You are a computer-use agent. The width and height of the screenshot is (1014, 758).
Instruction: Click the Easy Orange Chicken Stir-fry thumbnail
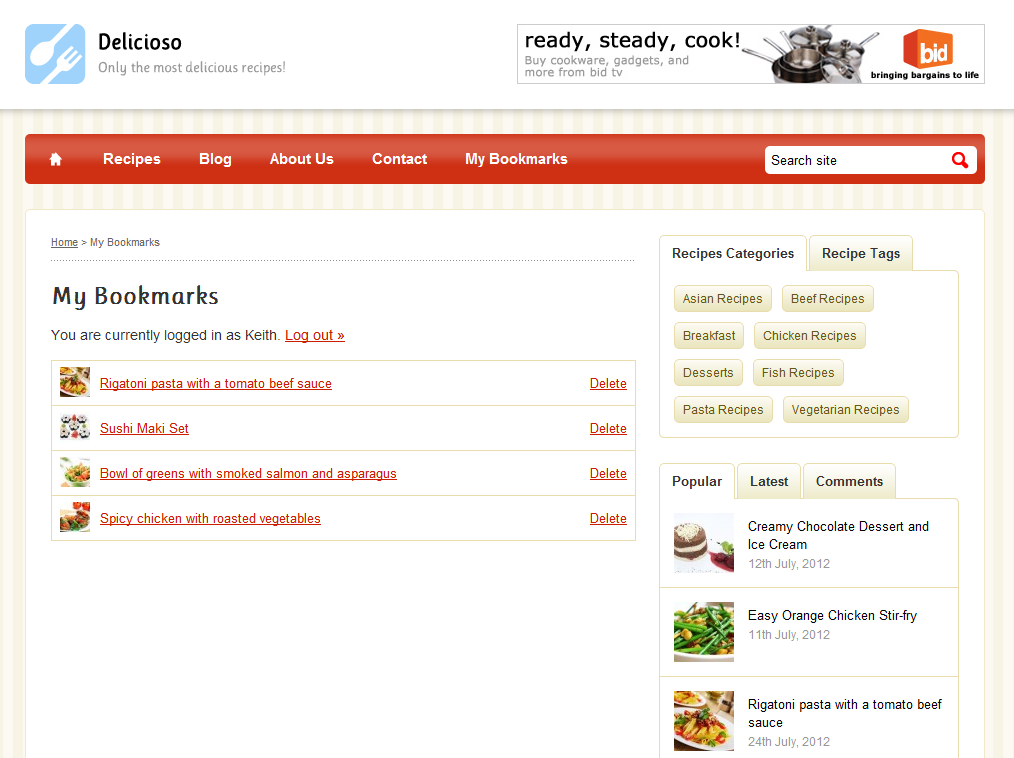coord(703,632)
